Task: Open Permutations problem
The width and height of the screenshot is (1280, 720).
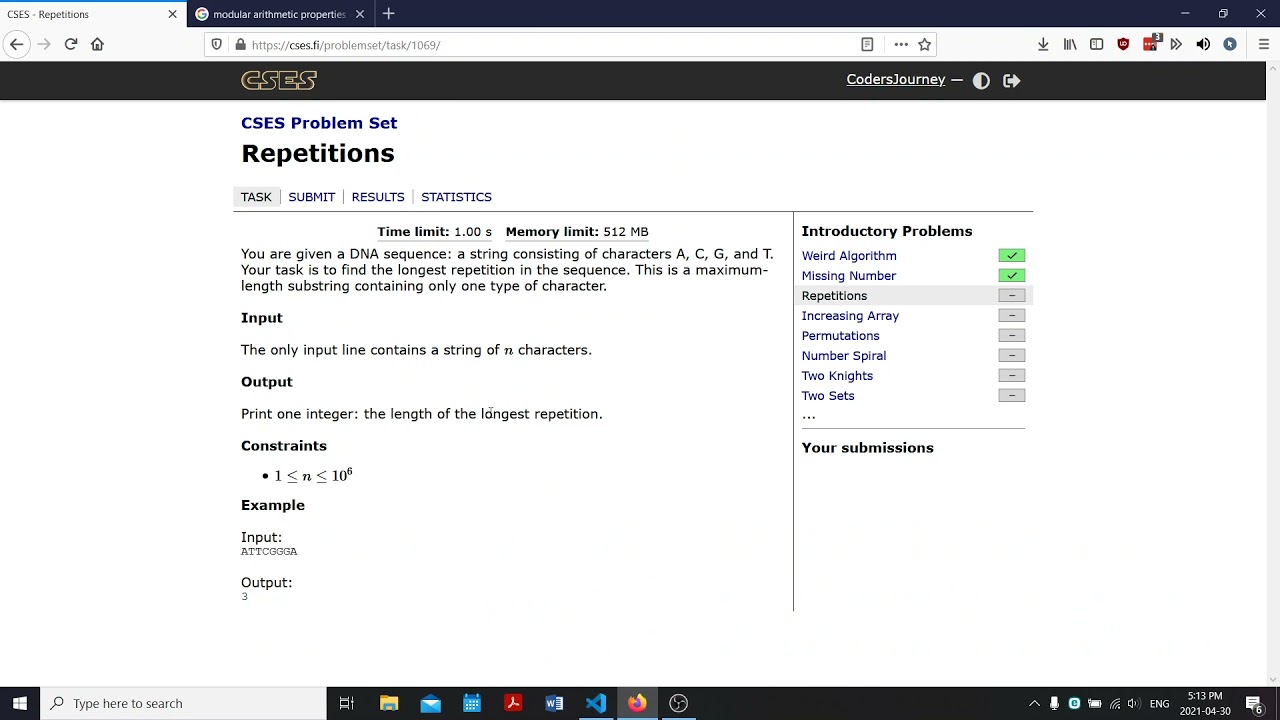Action: coord(840,336)
